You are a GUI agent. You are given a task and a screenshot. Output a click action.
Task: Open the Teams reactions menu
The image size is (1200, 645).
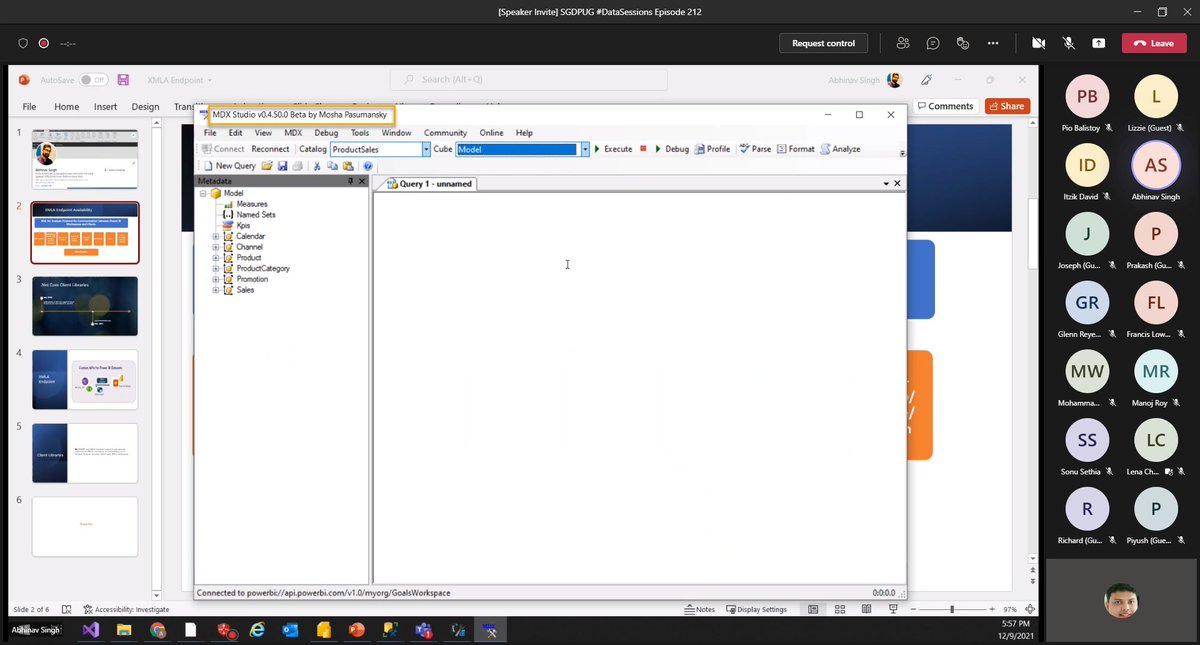[x=963, y=43]
